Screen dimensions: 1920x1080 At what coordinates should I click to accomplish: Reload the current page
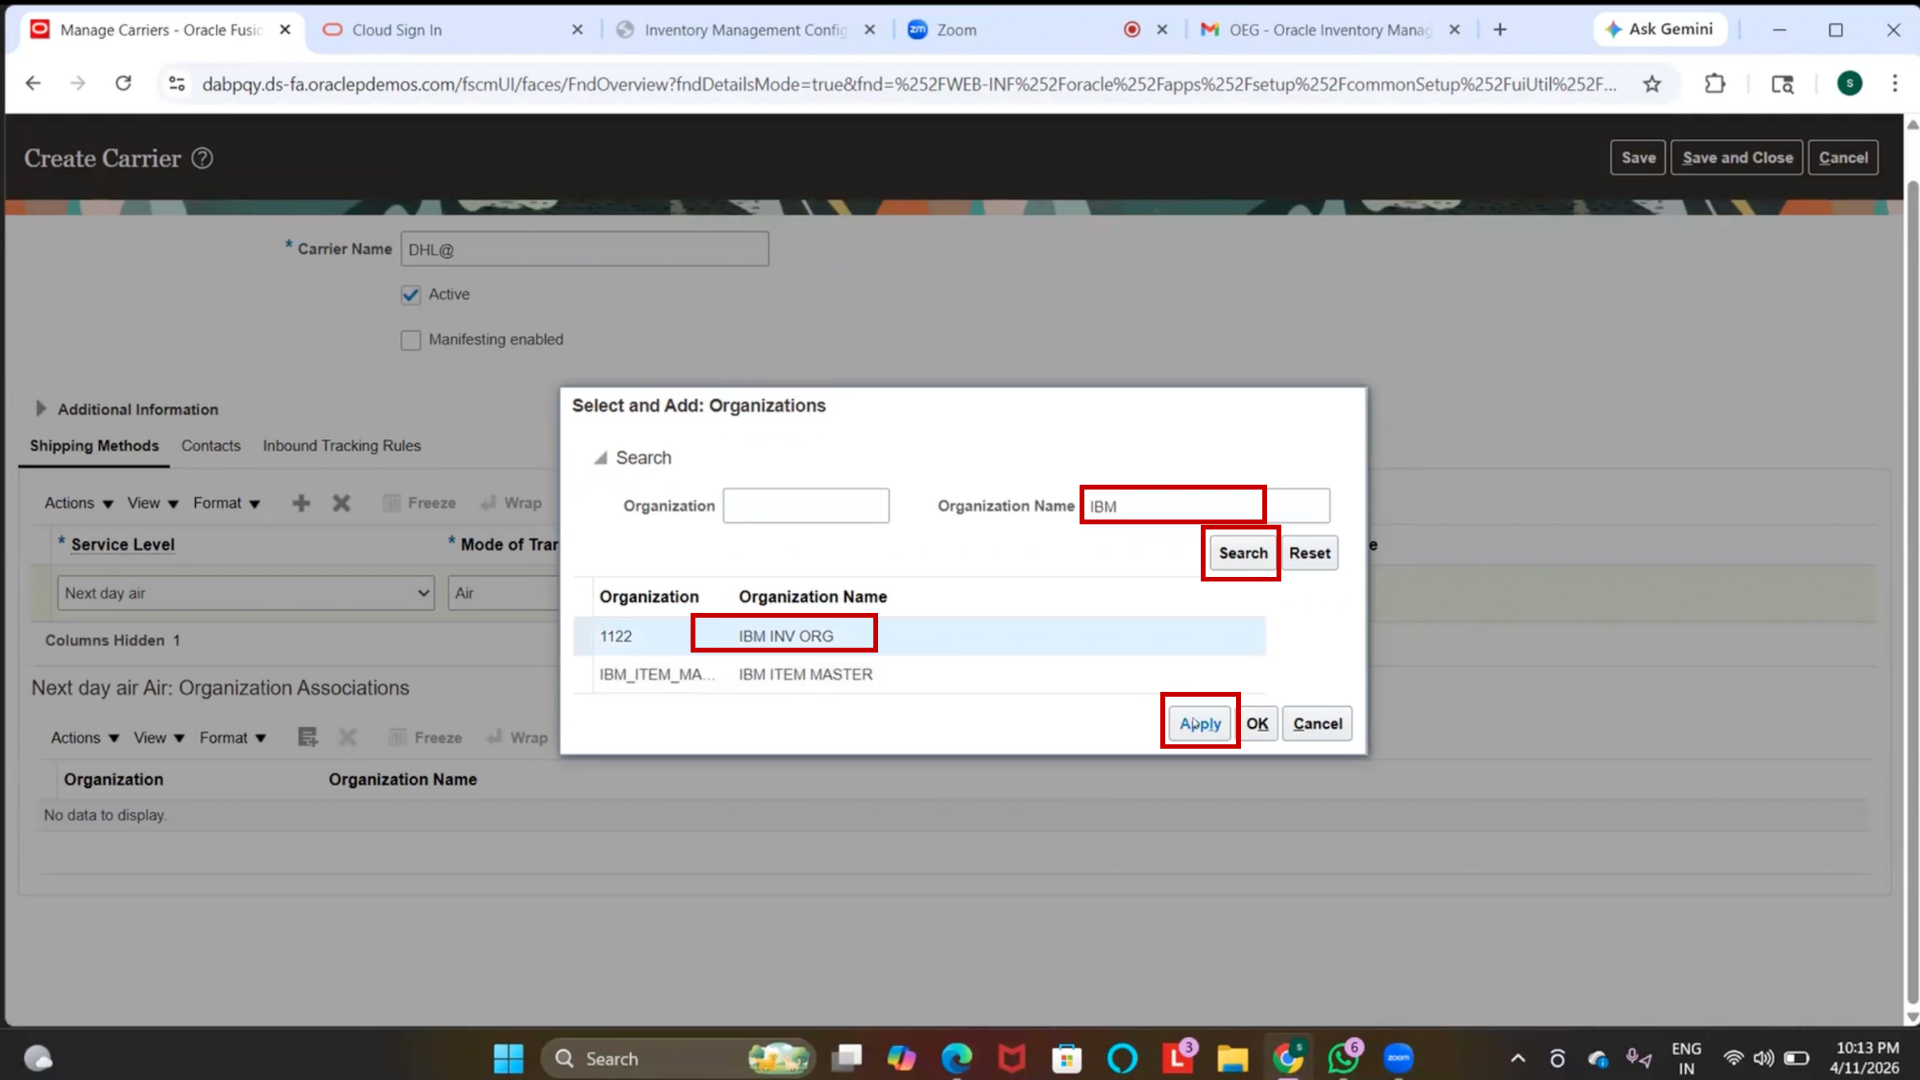[x=123, y=83]
